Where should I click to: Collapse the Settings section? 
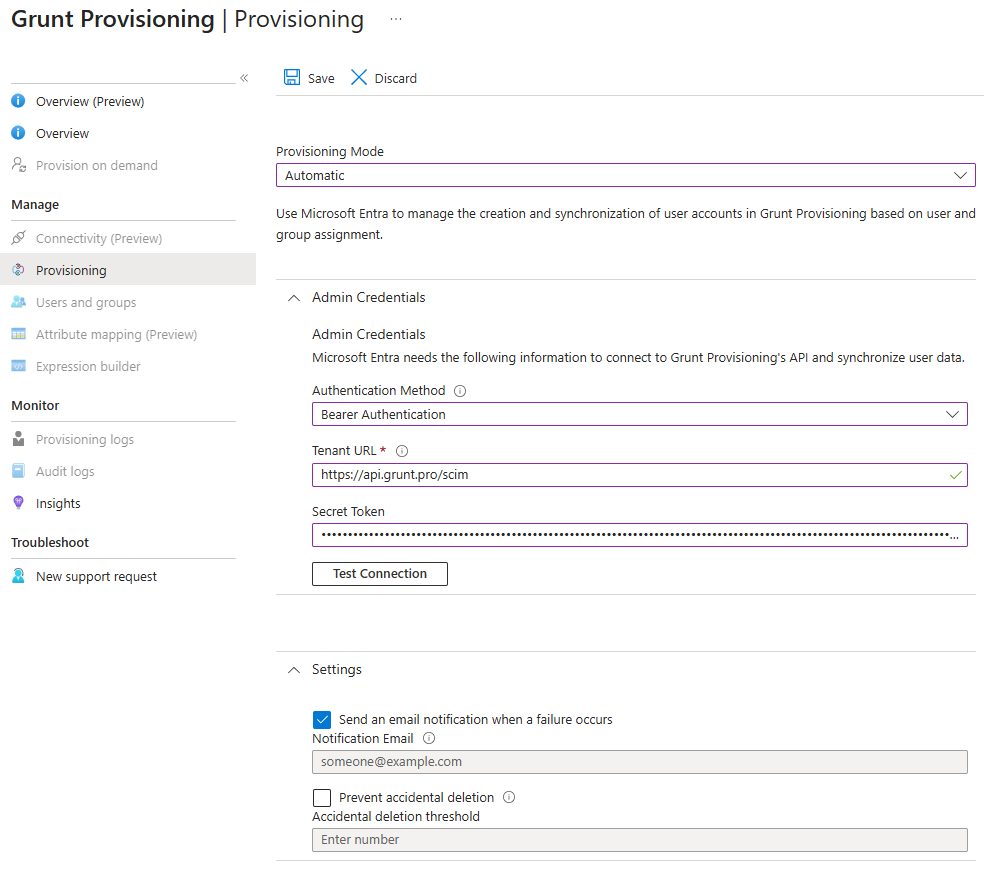(x=294, y=670)
